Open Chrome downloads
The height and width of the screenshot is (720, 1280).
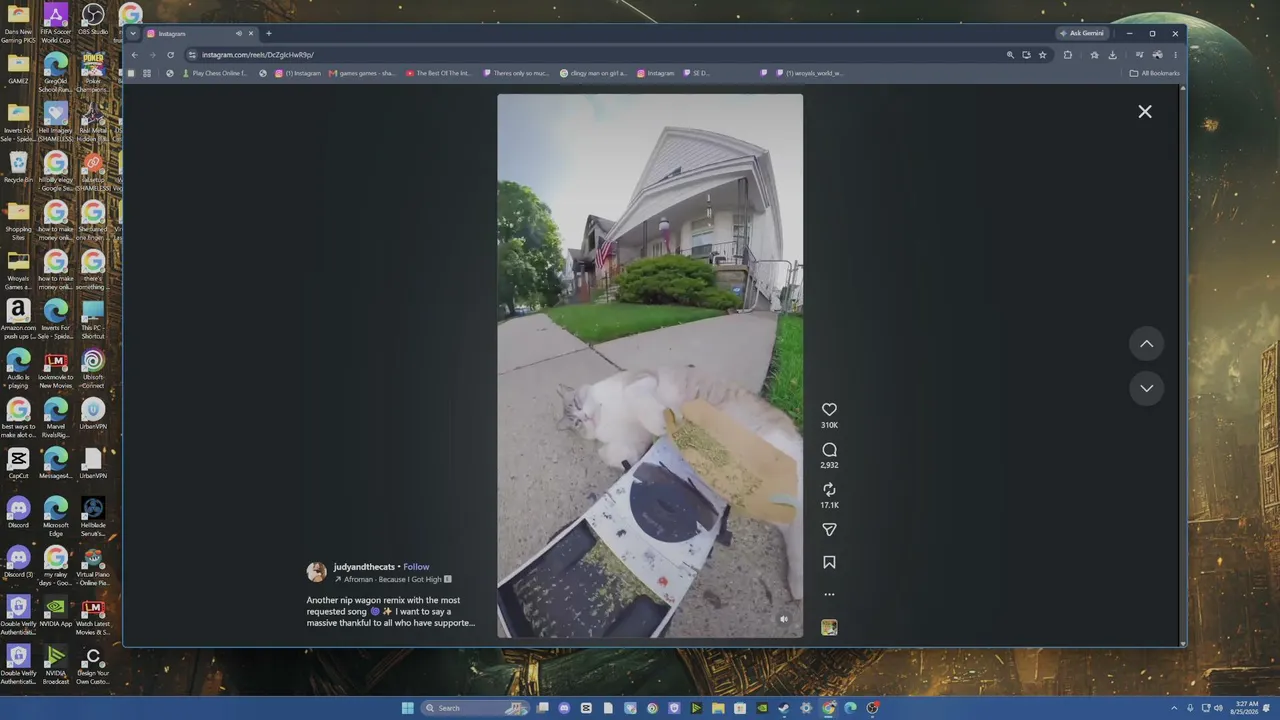pos(1112,55)
